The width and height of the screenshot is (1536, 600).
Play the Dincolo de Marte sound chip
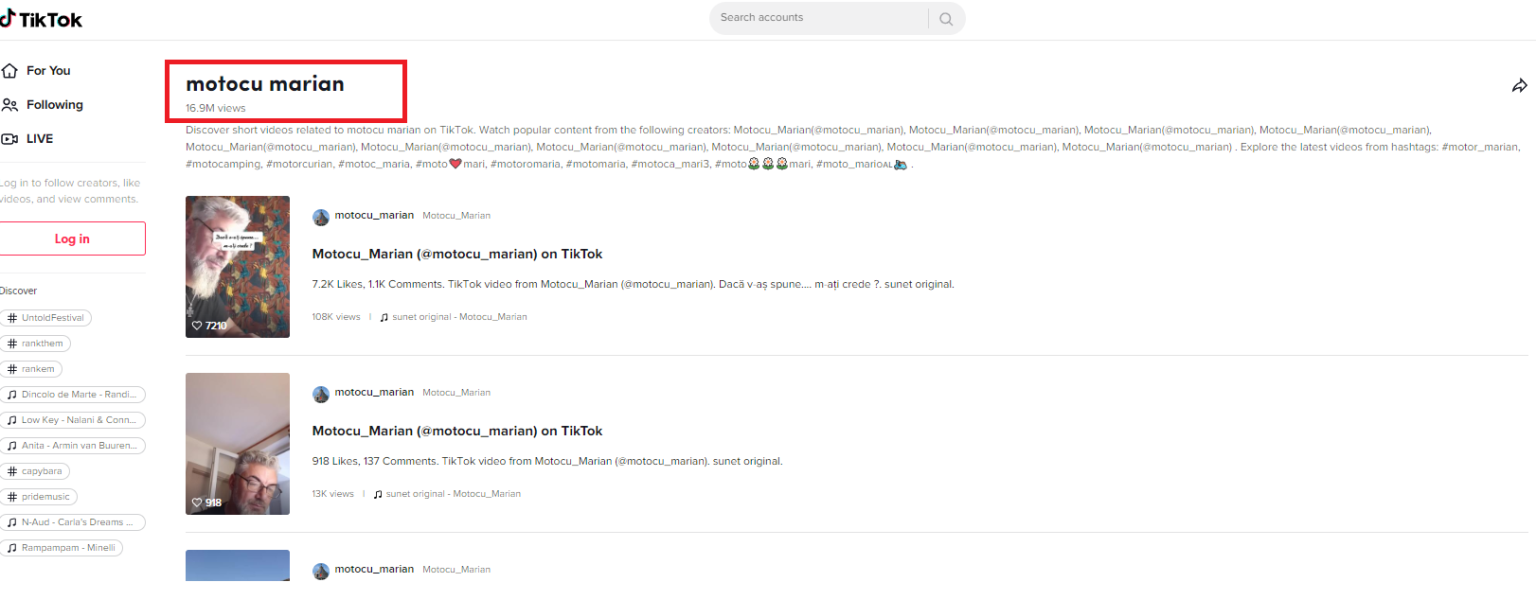point(72,395)
